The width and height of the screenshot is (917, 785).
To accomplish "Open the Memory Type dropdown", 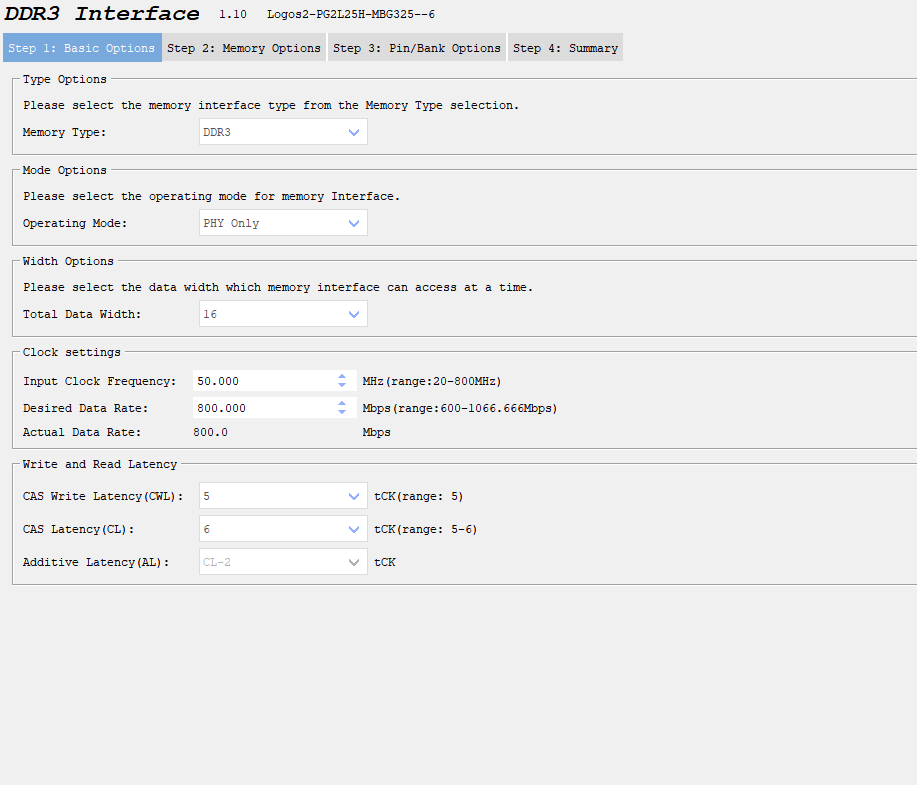I will click(283, 132).
